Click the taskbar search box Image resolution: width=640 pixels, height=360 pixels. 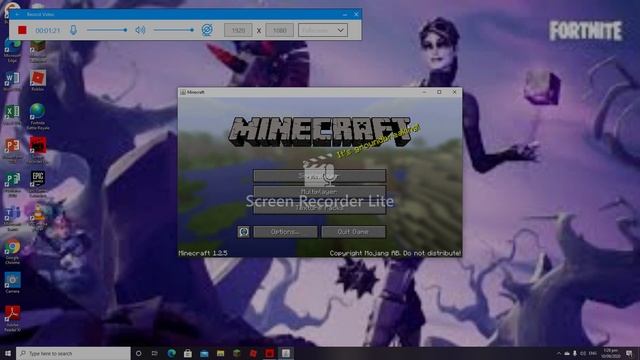click(73, 353)
